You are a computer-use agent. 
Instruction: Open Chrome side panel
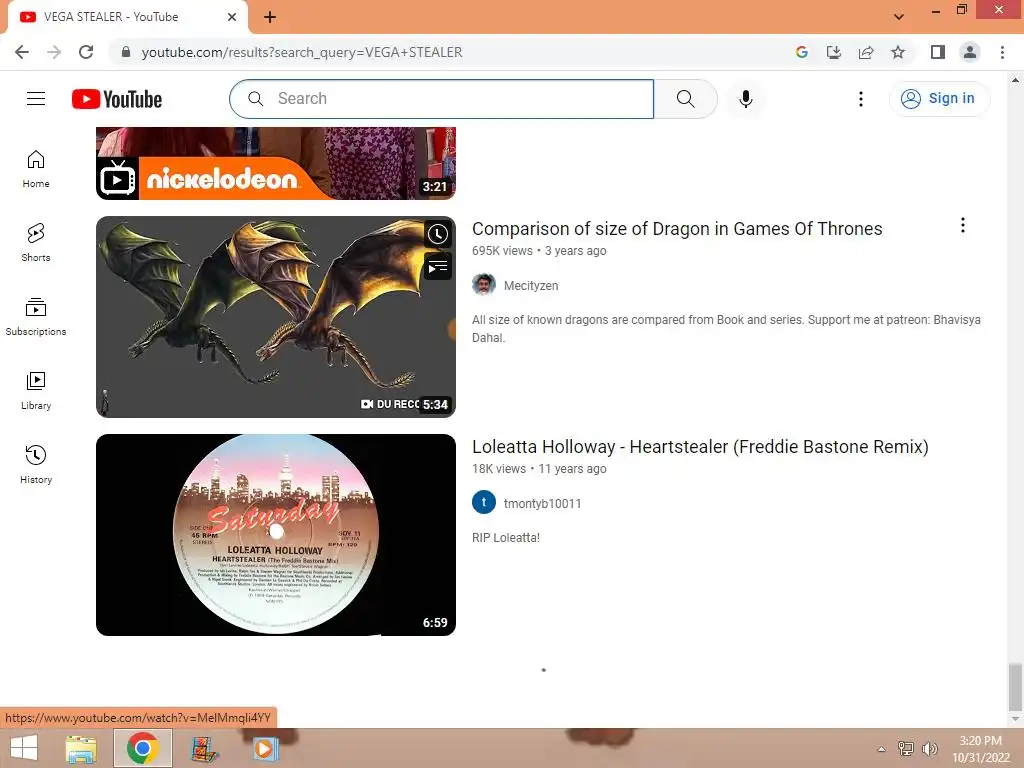pos(938,52)
